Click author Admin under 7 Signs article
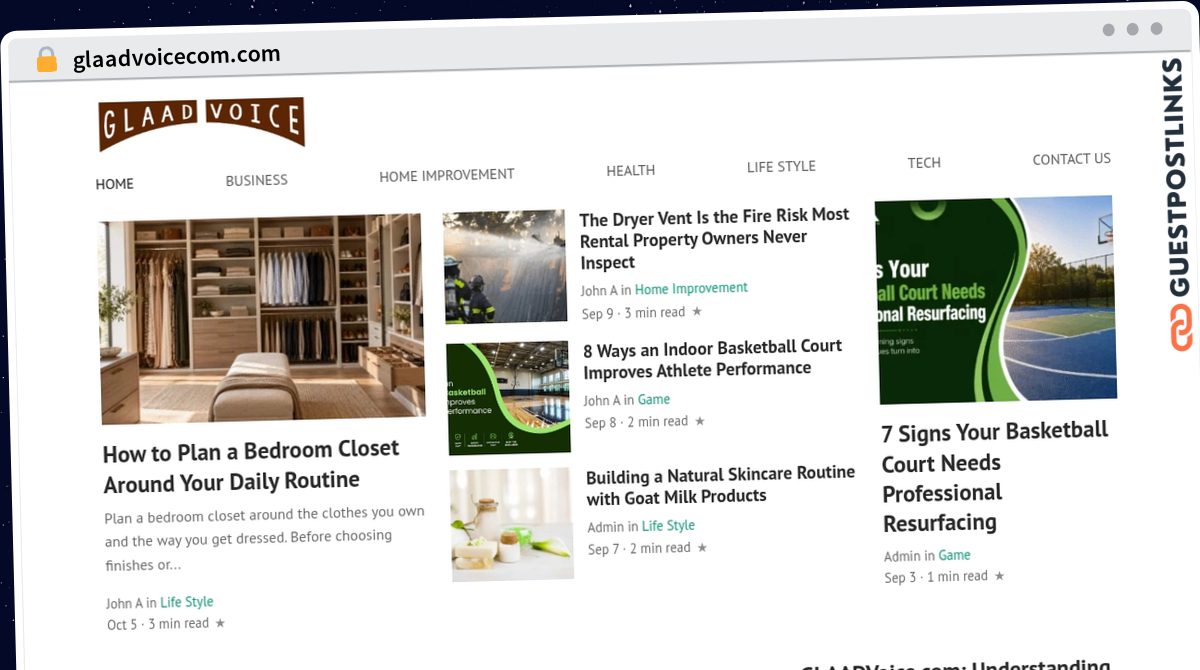Screen dimensions: 1200x670 click(902, 556)
